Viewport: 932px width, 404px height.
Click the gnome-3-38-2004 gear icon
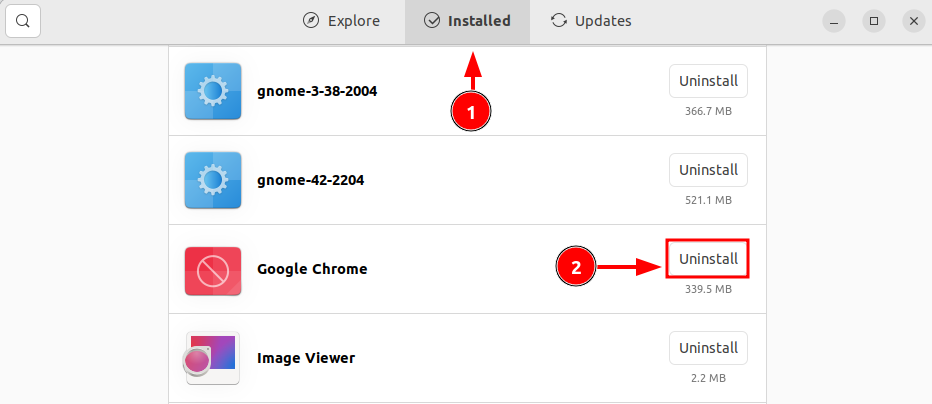[x=213, y=91]
